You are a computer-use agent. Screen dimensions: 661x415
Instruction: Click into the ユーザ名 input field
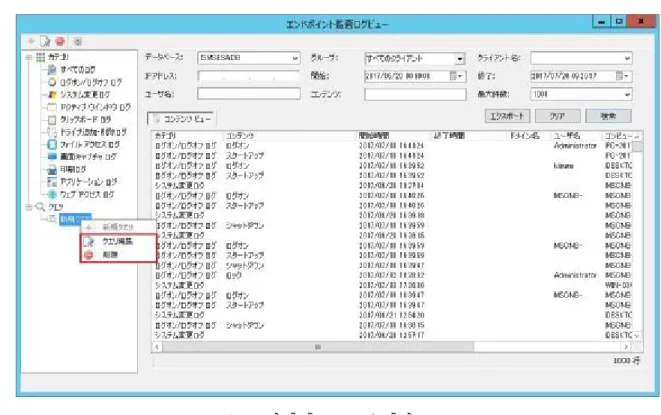tap(249, 94)
